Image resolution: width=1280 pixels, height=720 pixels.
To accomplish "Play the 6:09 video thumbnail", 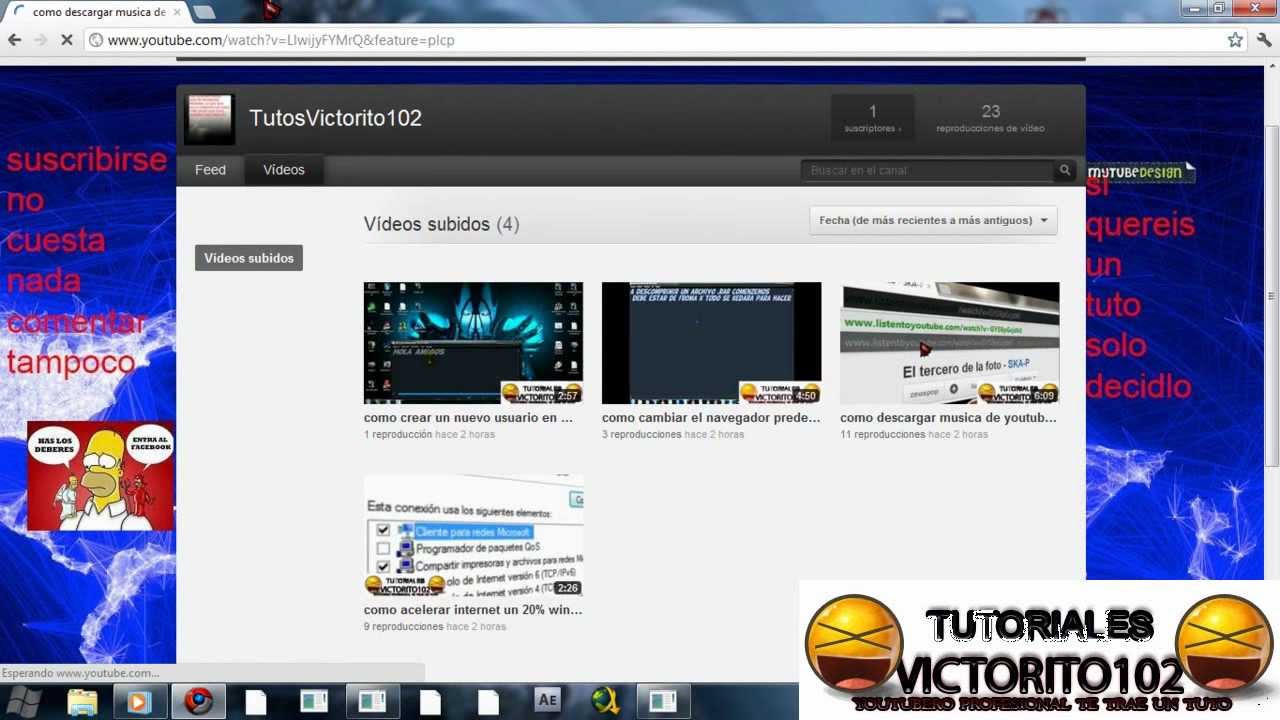I will [949, 343].
